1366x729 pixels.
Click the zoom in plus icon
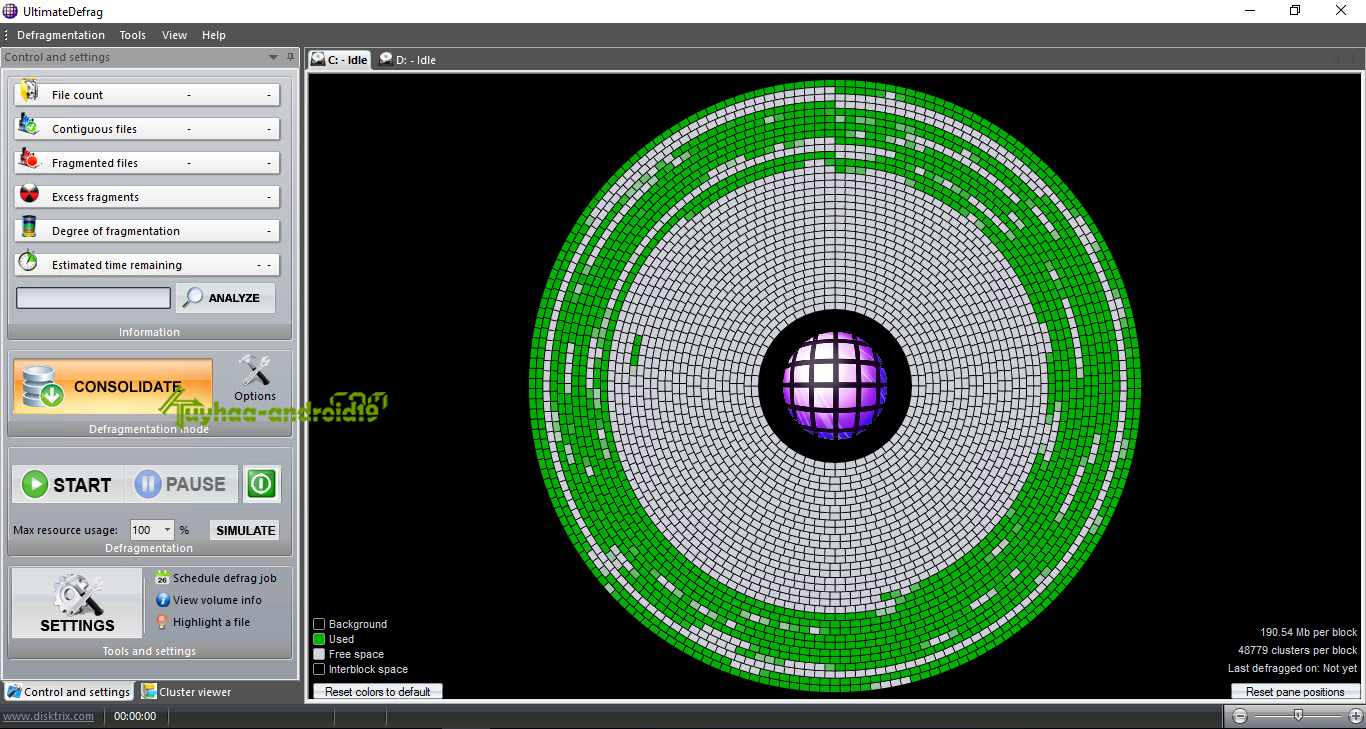click(1355, 716)
